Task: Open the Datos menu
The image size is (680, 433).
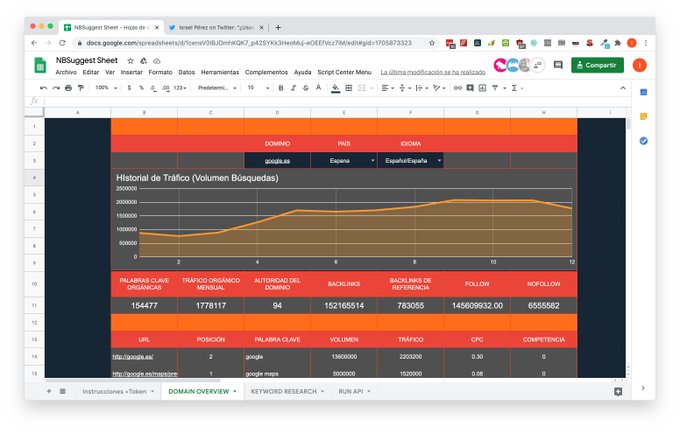Action: click(x=186, y=72)
